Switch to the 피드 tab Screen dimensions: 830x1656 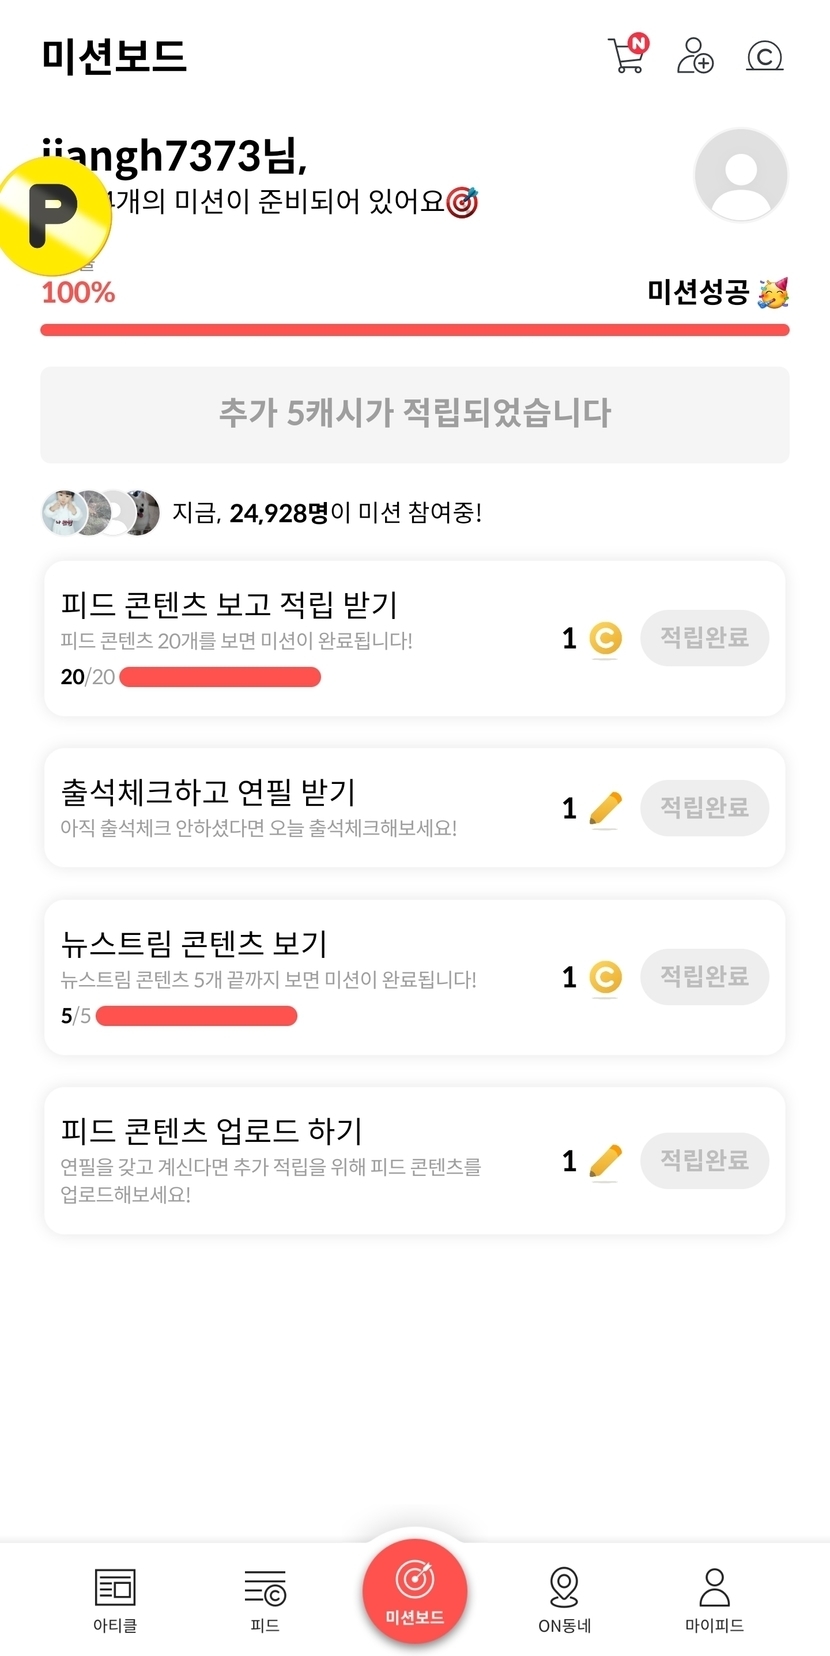tap(265, 1598)
